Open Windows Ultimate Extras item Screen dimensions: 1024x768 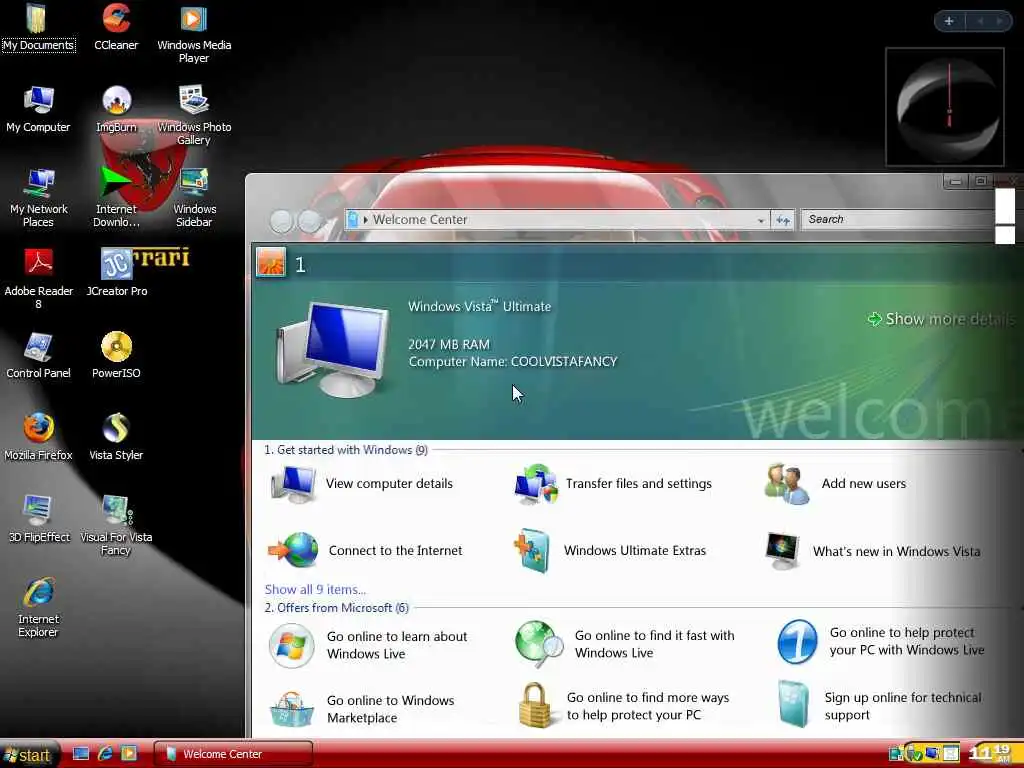pos(610,551)
